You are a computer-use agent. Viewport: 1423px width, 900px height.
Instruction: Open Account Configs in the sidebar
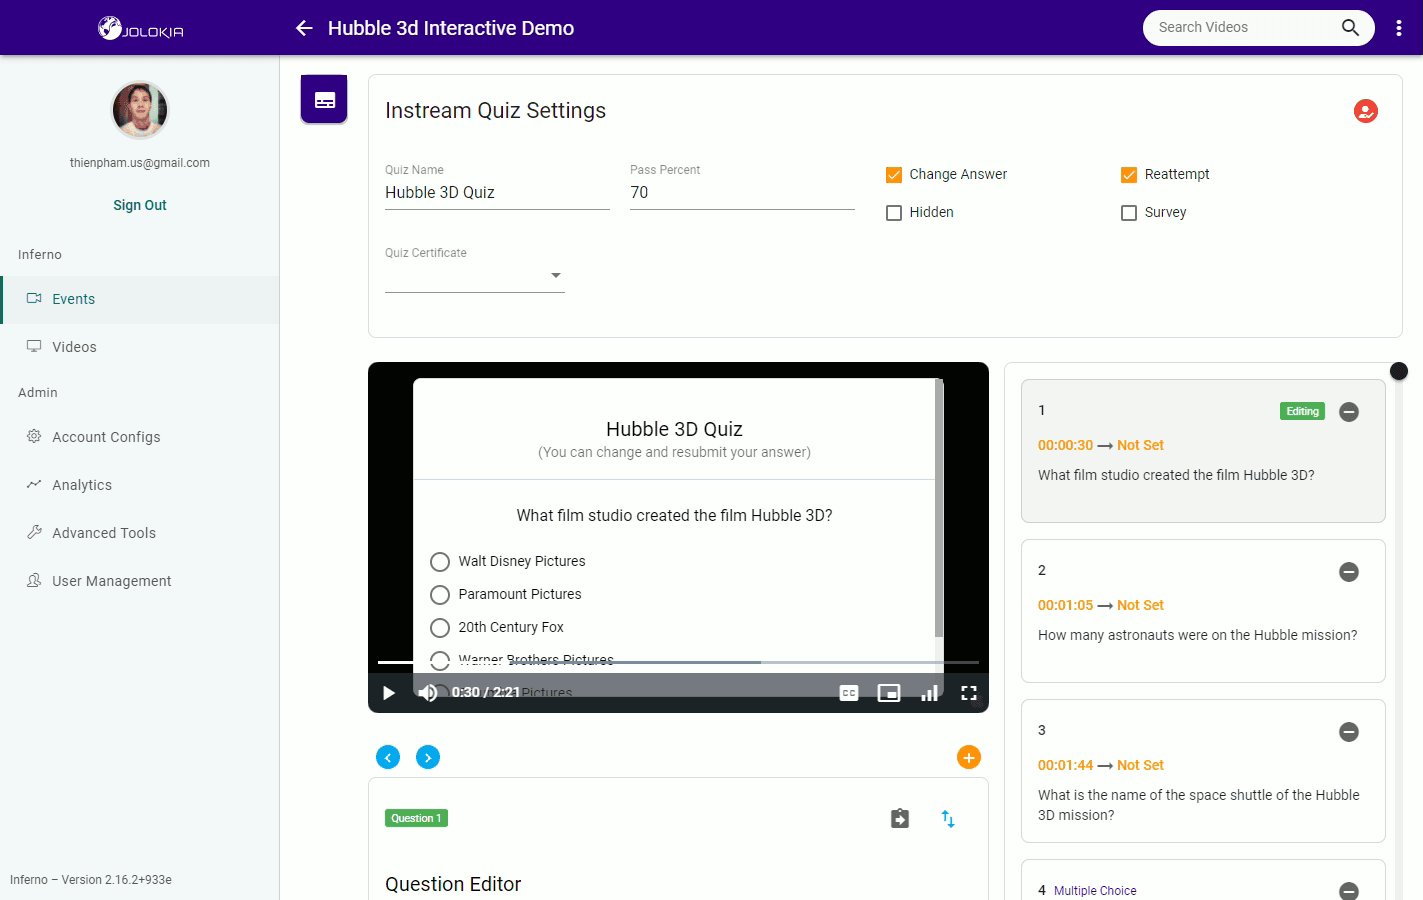[140, 437]
